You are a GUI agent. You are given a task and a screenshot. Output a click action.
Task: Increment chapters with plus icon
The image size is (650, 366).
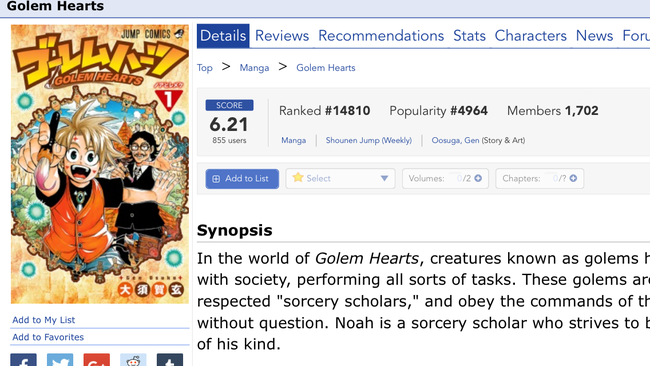click(x=573, y=178)
